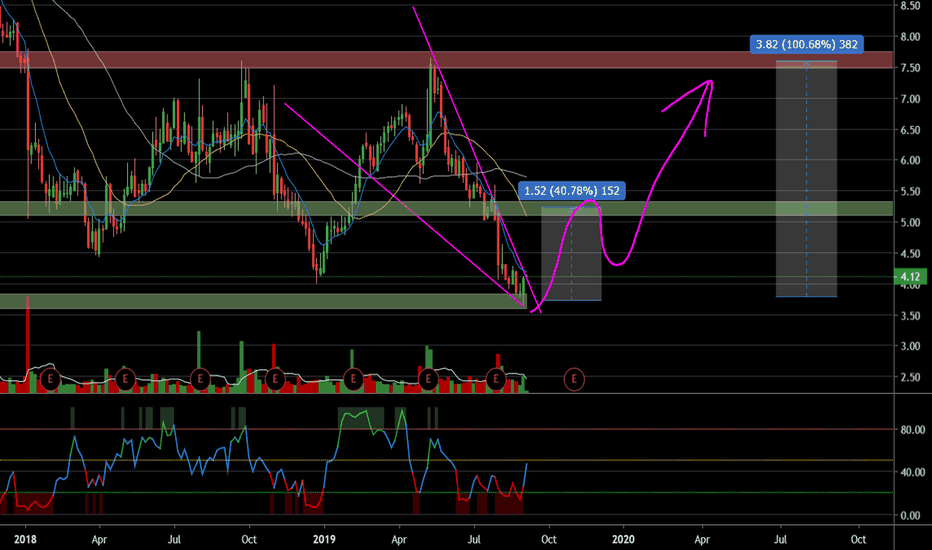Click the 2019 time axis label
This screenshot has height=550, width=932.
pyautogui.click(x=324, y=539)
